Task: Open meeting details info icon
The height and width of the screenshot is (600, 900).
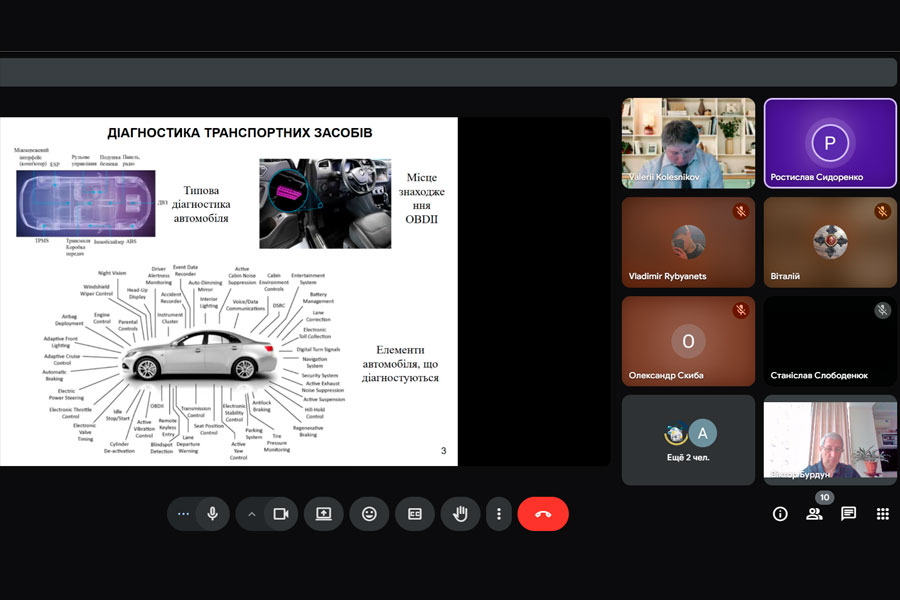Action: [x=780, y=514]
